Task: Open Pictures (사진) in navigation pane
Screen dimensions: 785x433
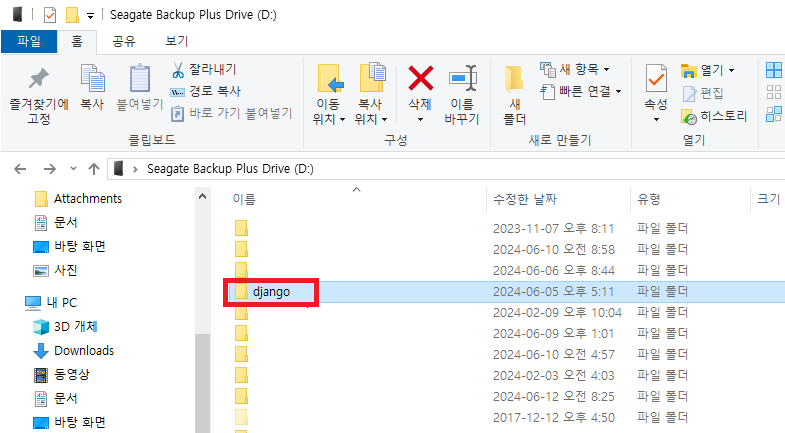Action: (x=55, y=271)
